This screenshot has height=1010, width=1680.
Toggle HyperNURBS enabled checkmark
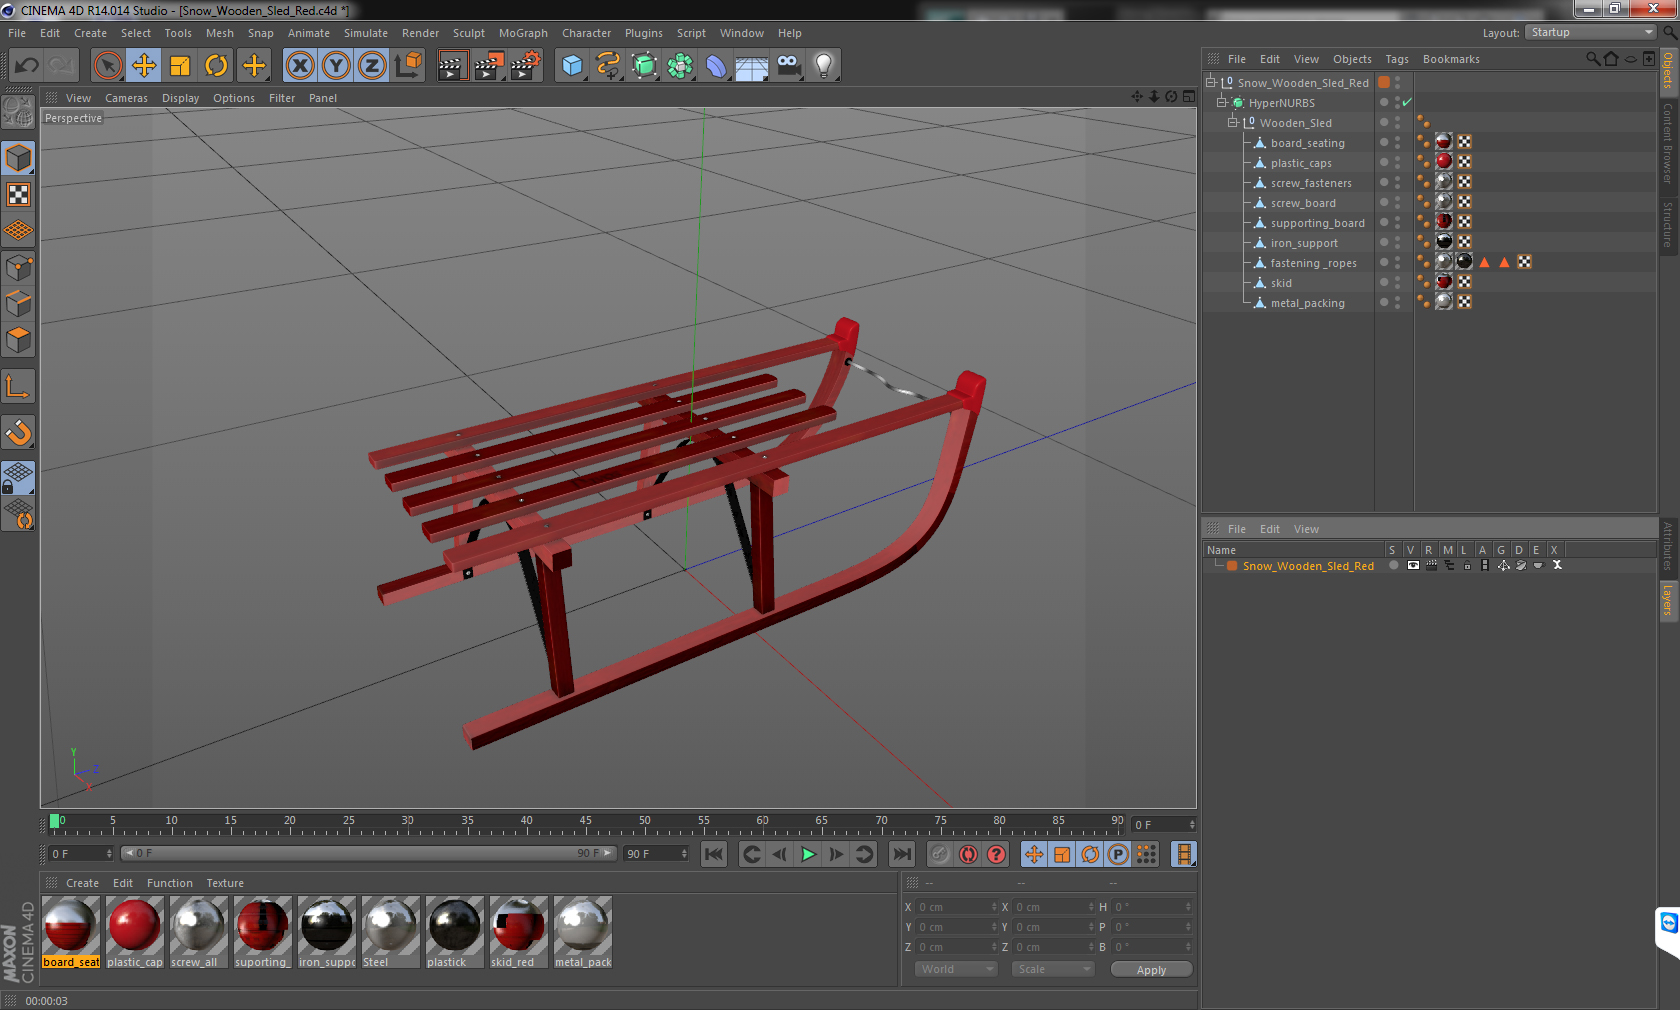pos(1407,103)
